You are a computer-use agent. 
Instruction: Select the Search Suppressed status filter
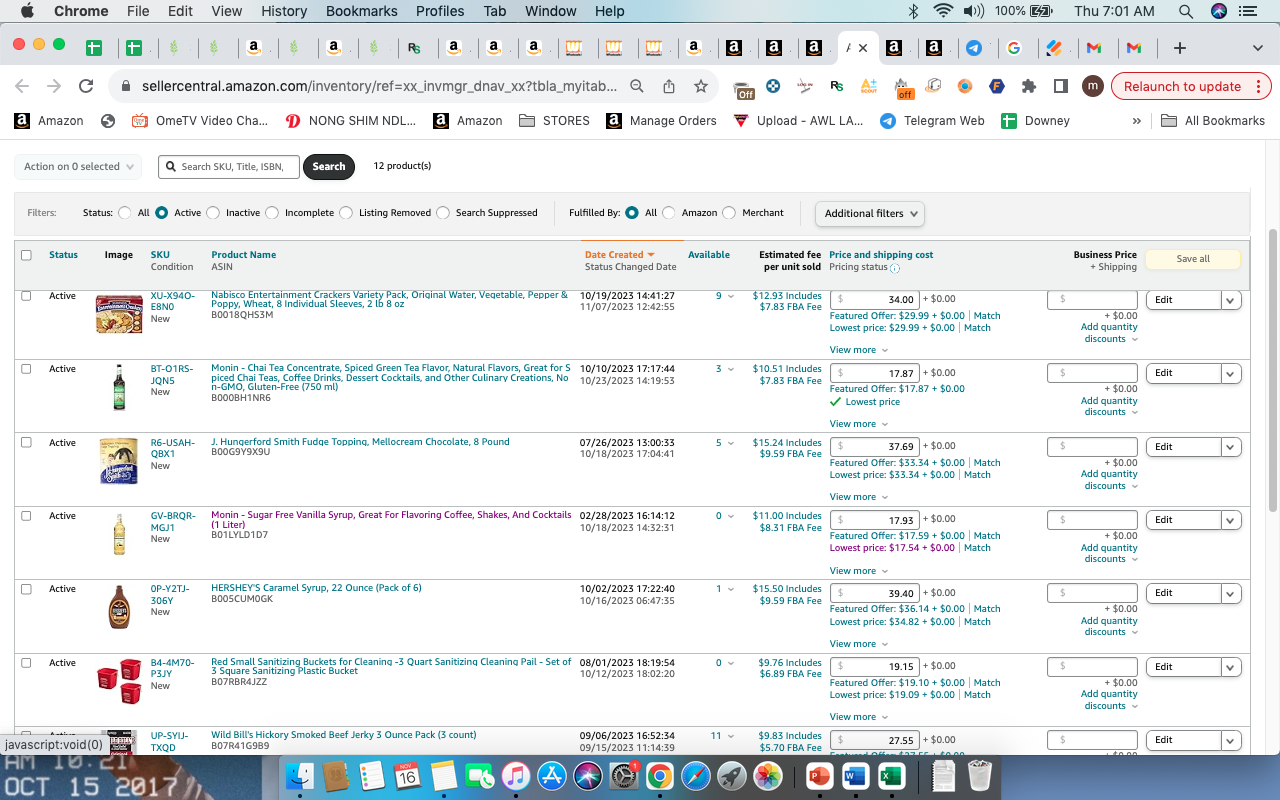[443, 213]
